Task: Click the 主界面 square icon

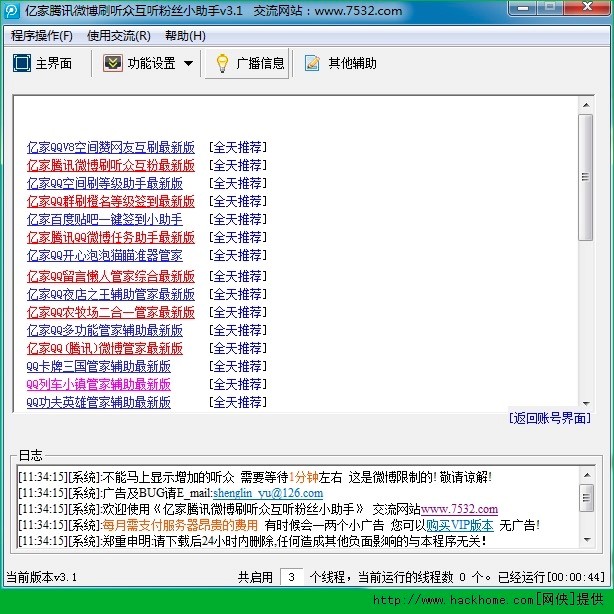Action: (x=22, y=63)
